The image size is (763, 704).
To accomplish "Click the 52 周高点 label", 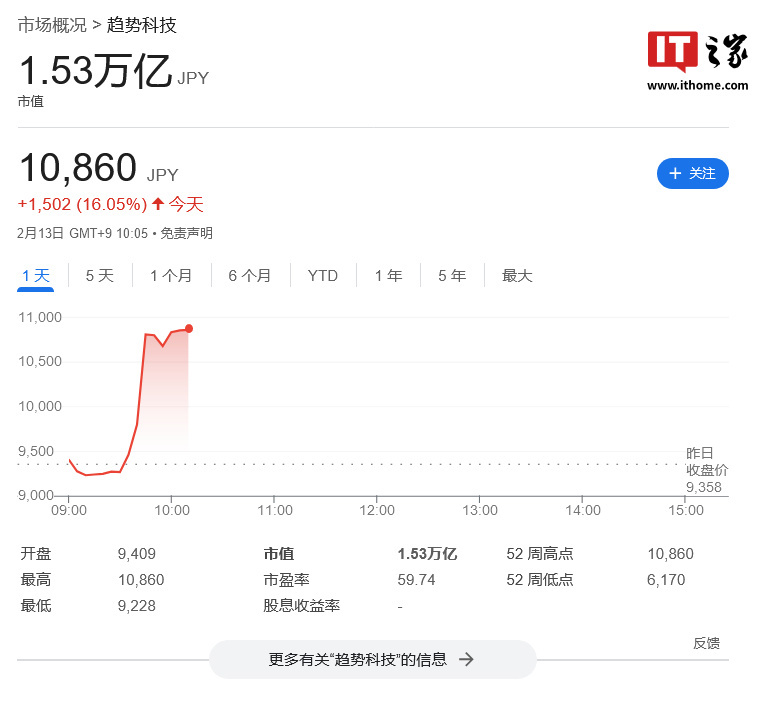I will pyautogui.click(x=540, y=554).
